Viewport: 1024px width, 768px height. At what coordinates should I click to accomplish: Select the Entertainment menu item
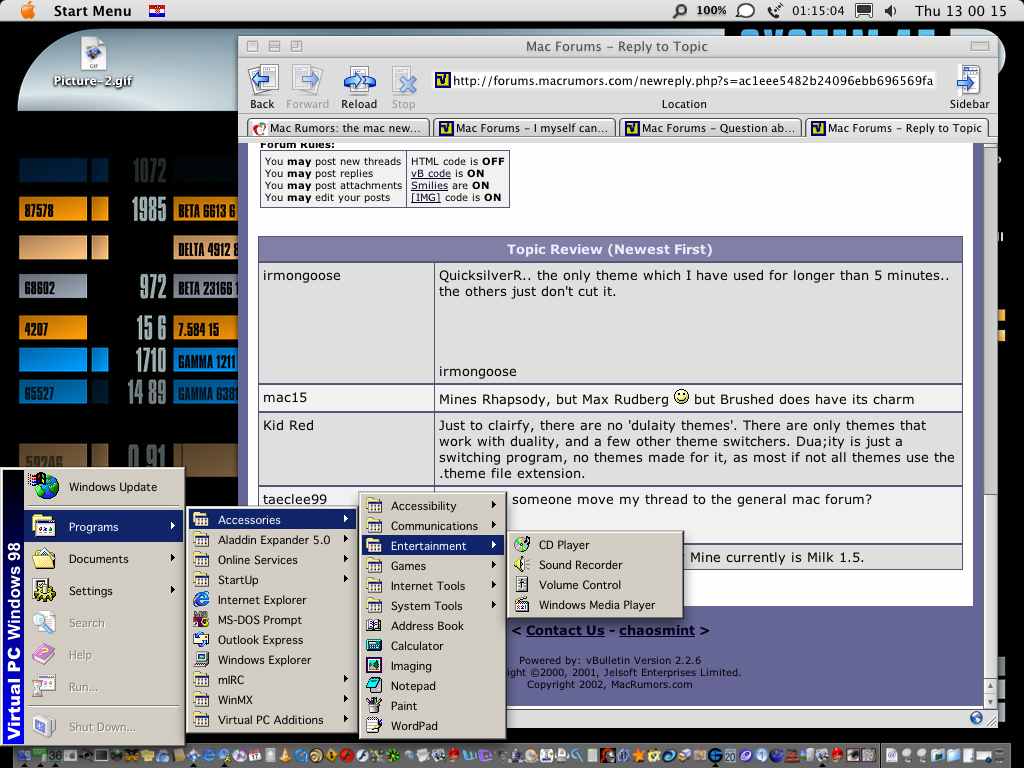coord(432,546)
